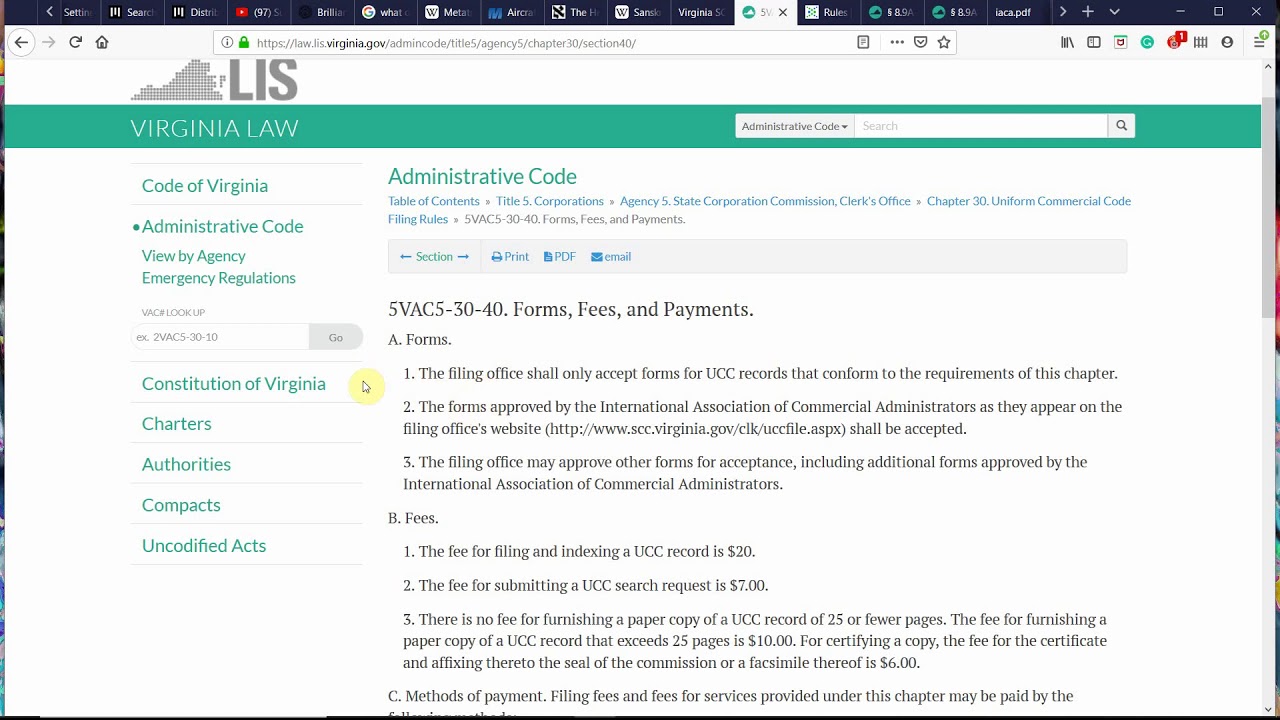Open Emergency Regulations
The height and width of the screenshot is (720, 1280).
click(x=218, y=278)
